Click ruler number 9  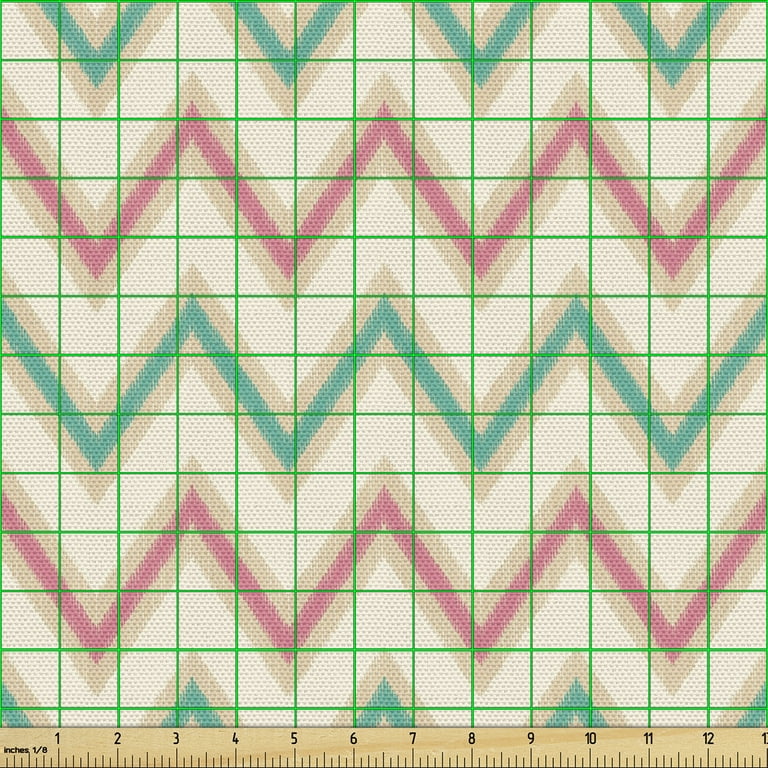[x=530, y=740]
